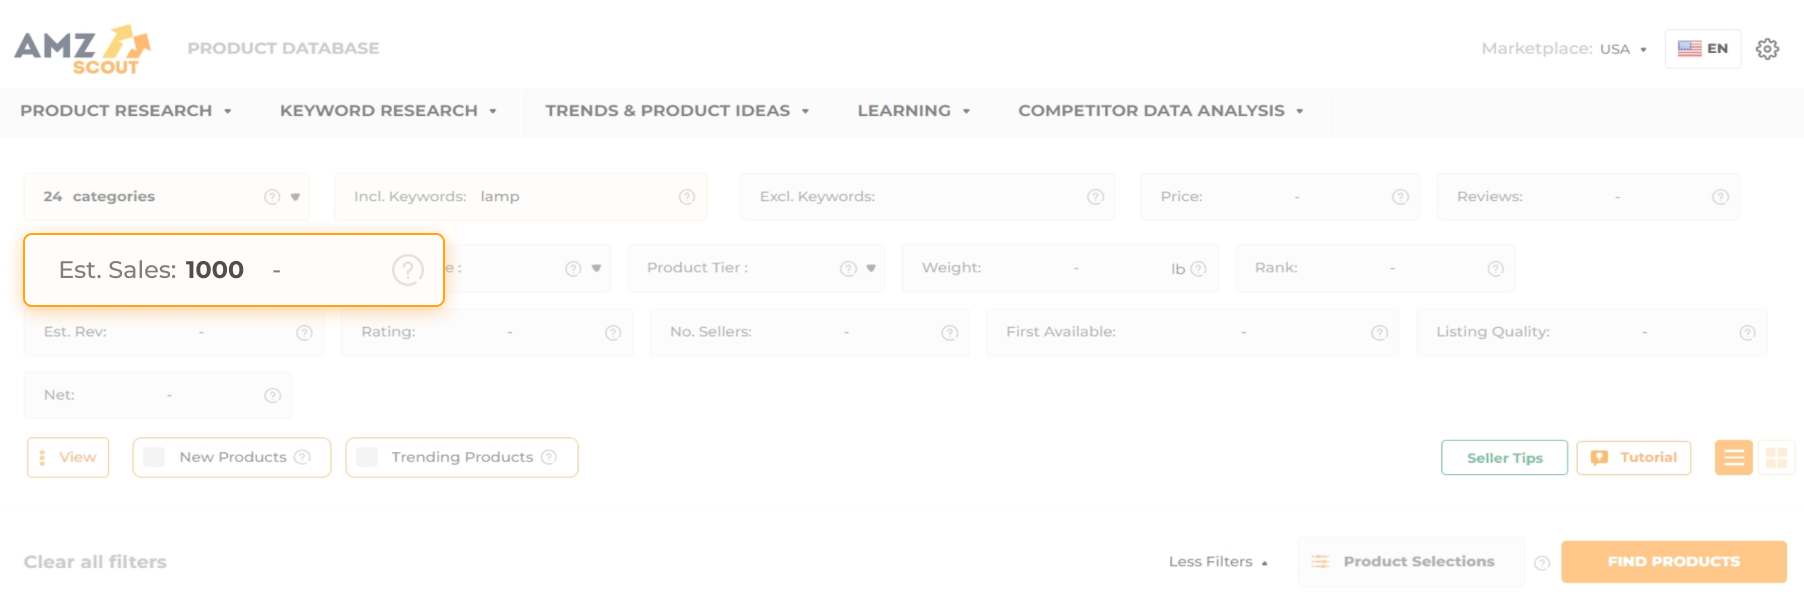The width and height of the screenshot is (1804, 612).
Task: Click the Est. Sales minimum value field
Action: point(215,270)
